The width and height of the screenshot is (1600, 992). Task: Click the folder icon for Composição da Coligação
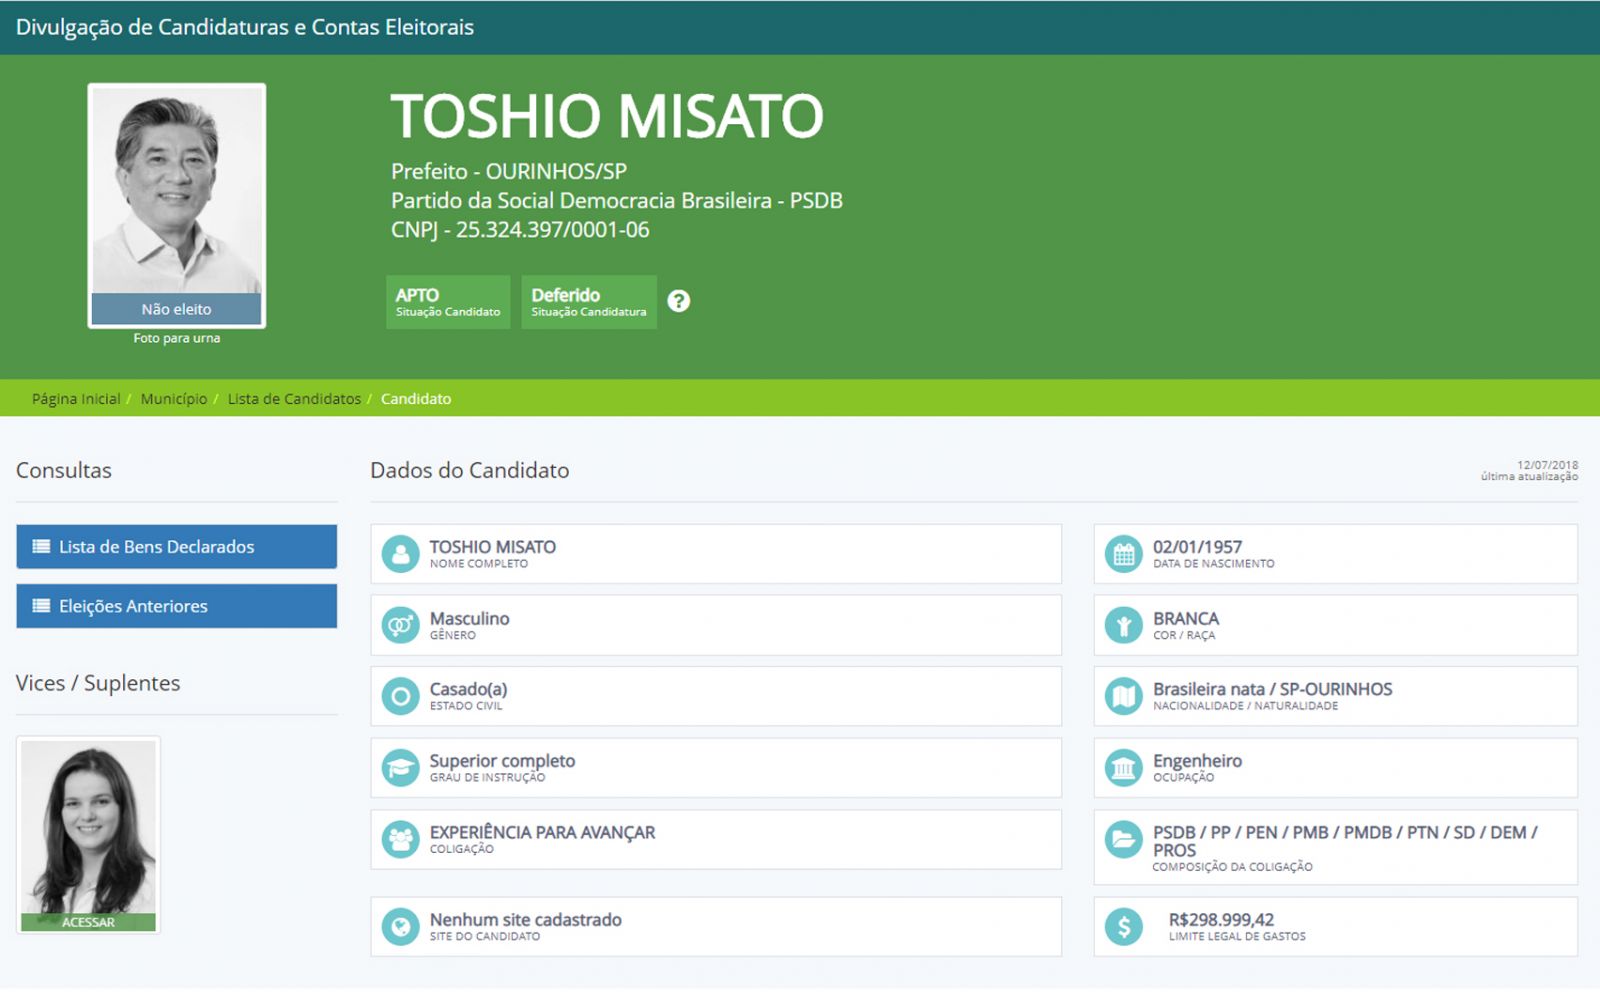pos(1123,839)
